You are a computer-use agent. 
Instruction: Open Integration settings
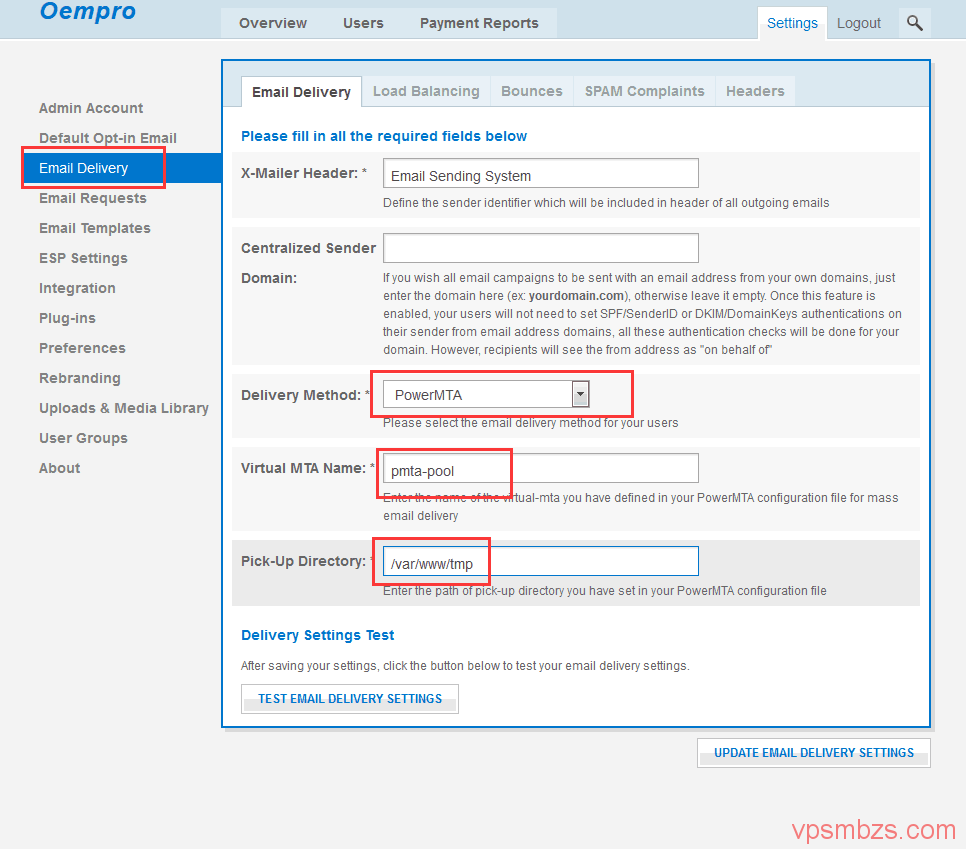77,288
